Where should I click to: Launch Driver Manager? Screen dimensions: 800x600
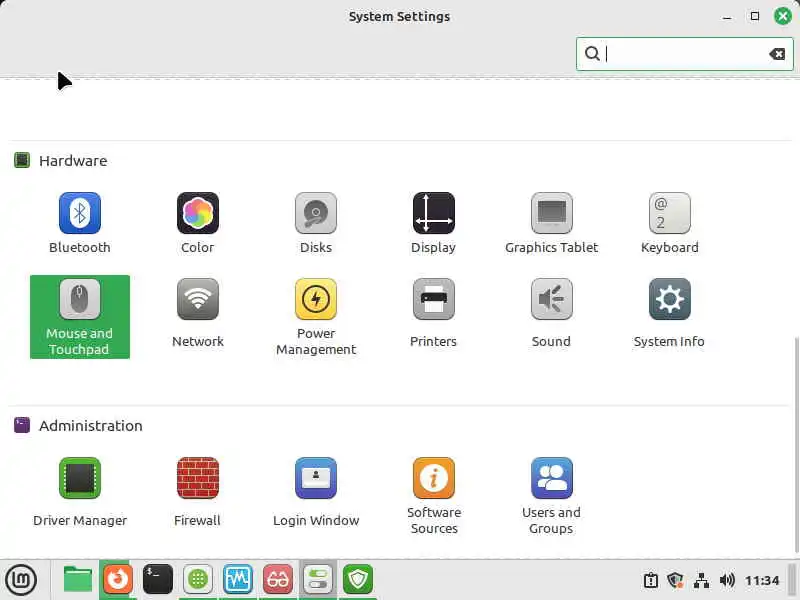[80, 495]
